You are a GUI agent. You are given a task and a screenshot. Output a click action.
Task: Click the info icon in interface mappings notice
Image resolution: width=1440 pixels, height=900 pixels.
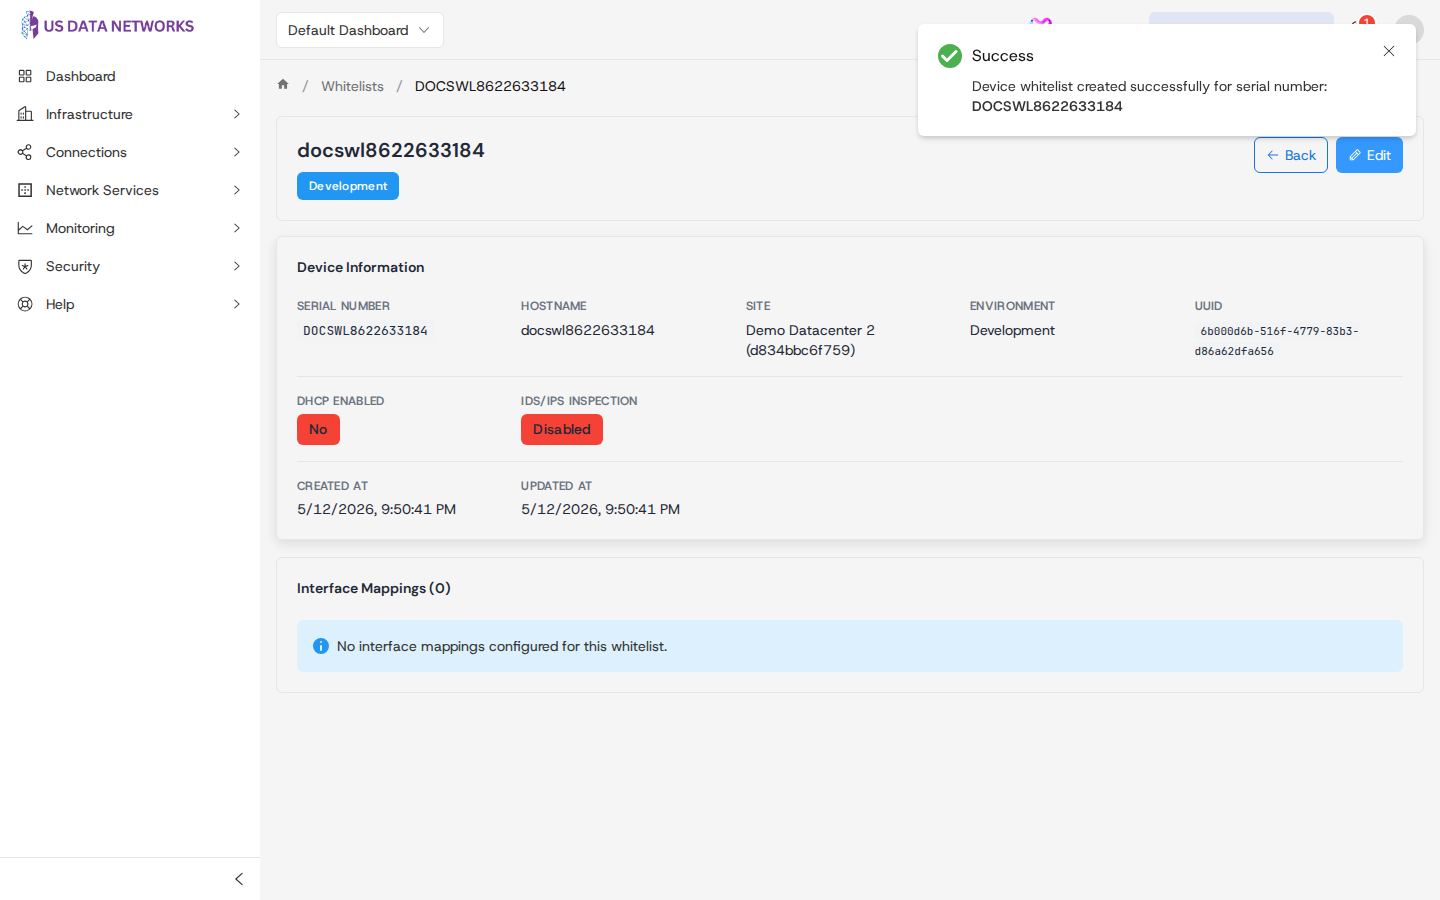click(x=321, y=646)
